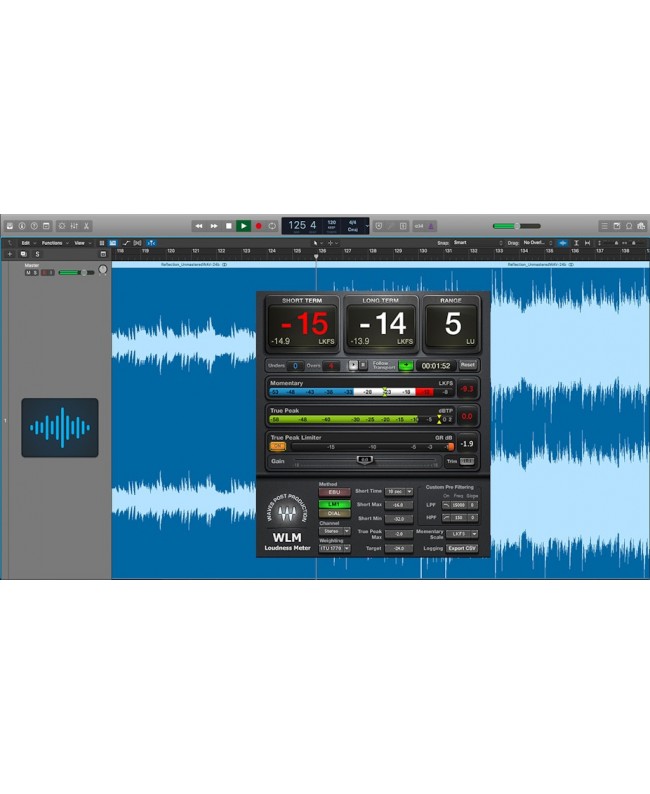This screenshot has width=650, height=794.
Task: Toggle the waveform zoom button
Action: tap(562, 243)
